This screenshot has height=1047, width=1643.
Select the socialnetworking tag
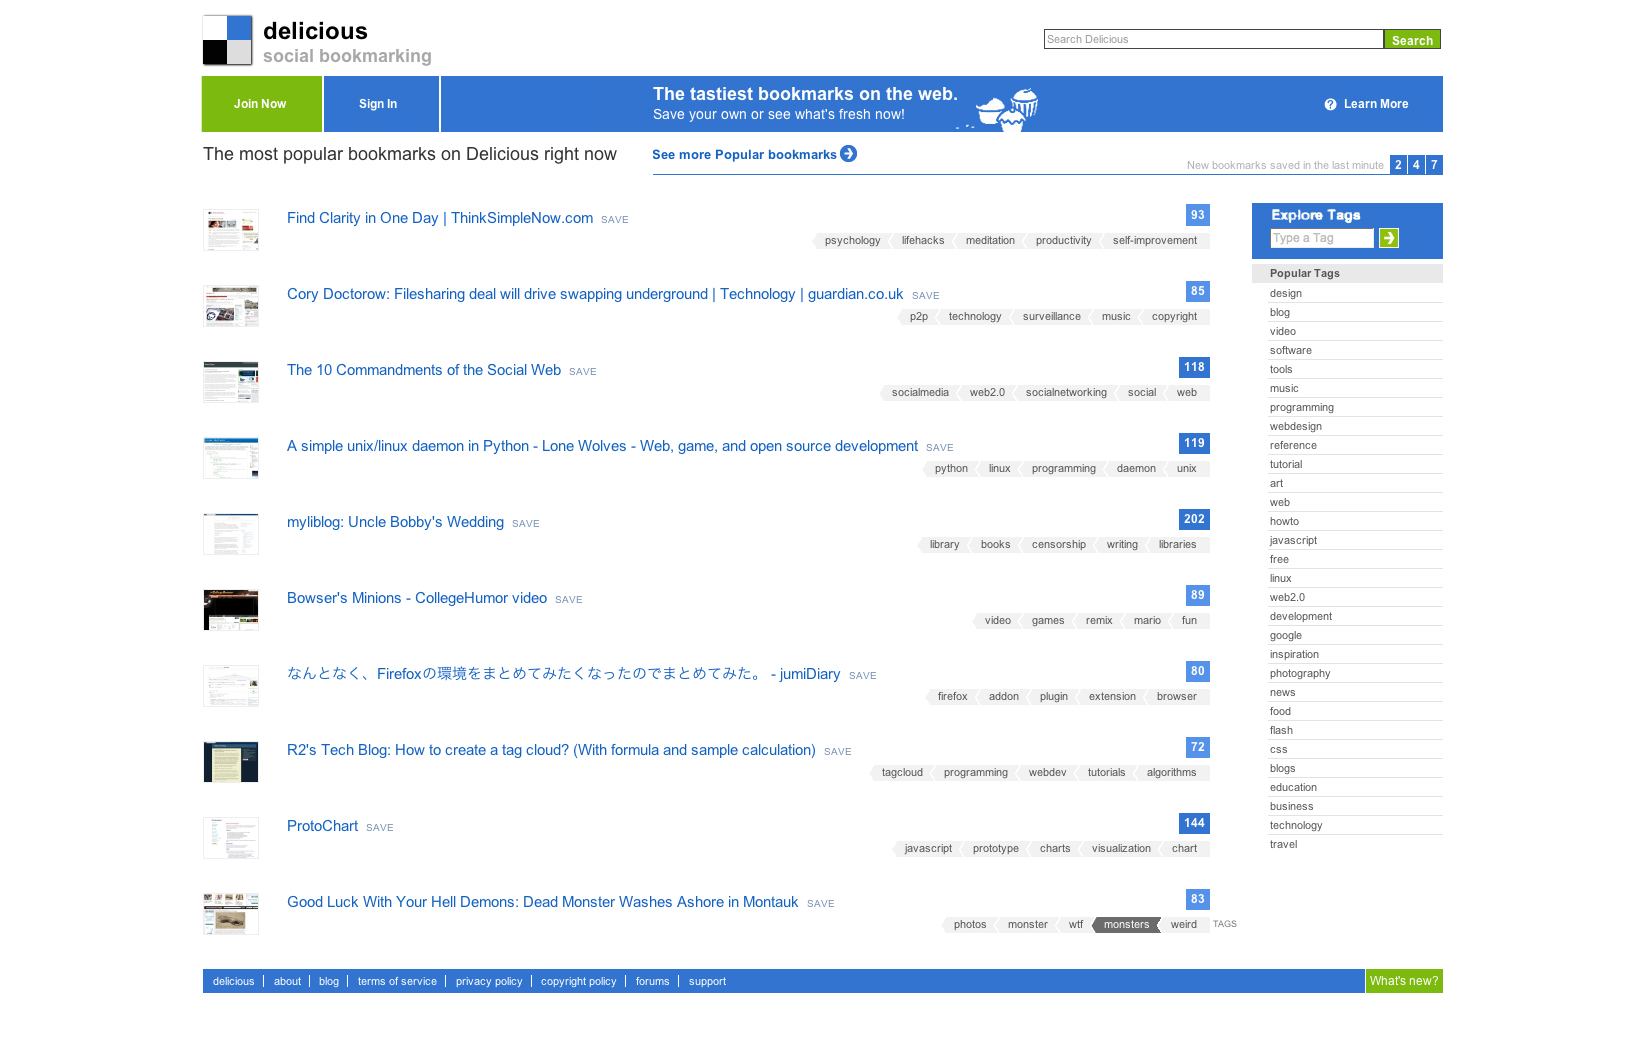click(x=1066, y=393)
